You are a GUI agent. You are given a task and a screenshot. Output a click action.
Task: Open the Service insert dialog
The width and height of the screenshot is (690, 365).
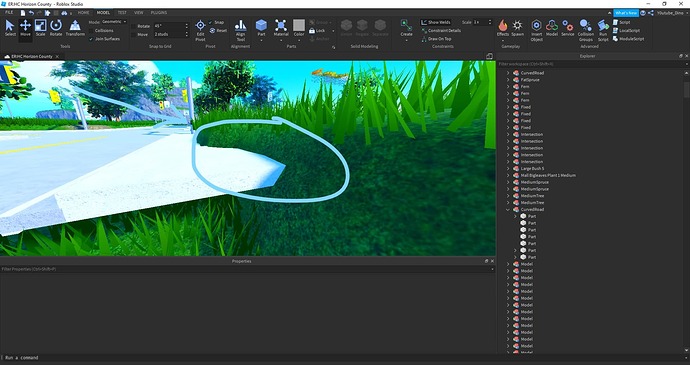pos(568,28)
